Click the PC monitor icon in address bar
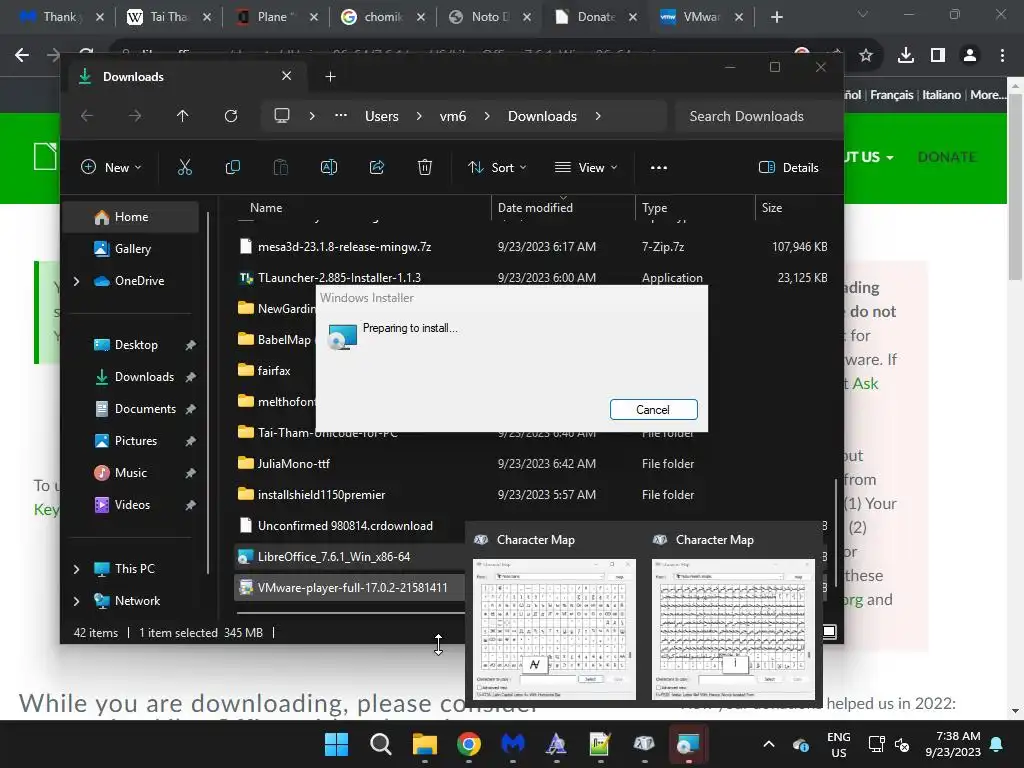 281,116
